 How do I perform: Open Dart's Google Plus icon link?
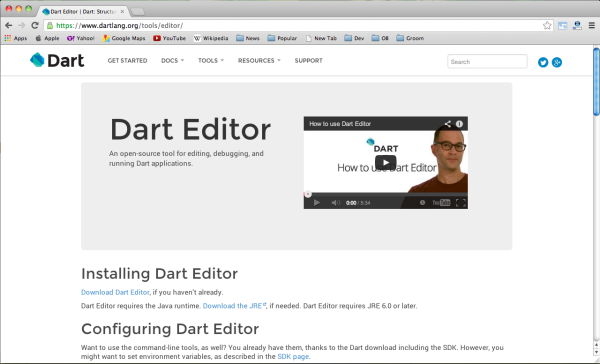point(557,62)
